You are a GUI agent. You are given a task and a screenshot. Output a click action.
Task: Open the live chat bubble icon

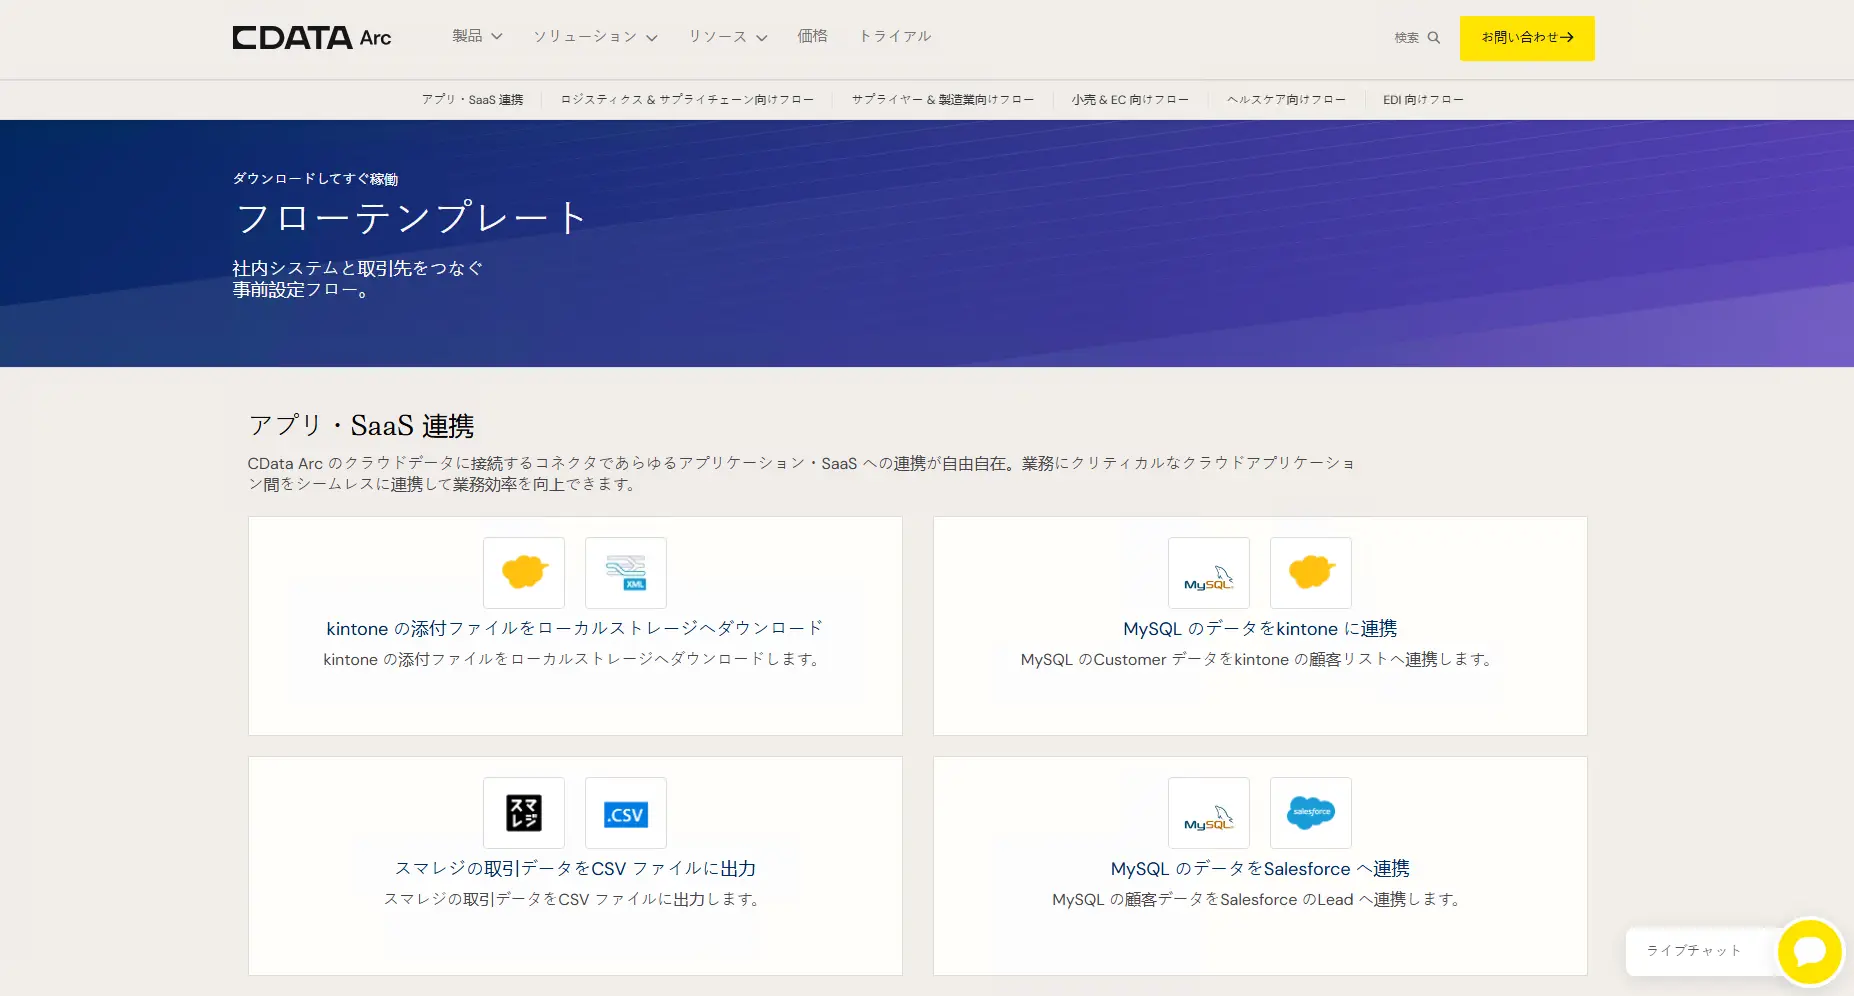tap(1810, 951)
